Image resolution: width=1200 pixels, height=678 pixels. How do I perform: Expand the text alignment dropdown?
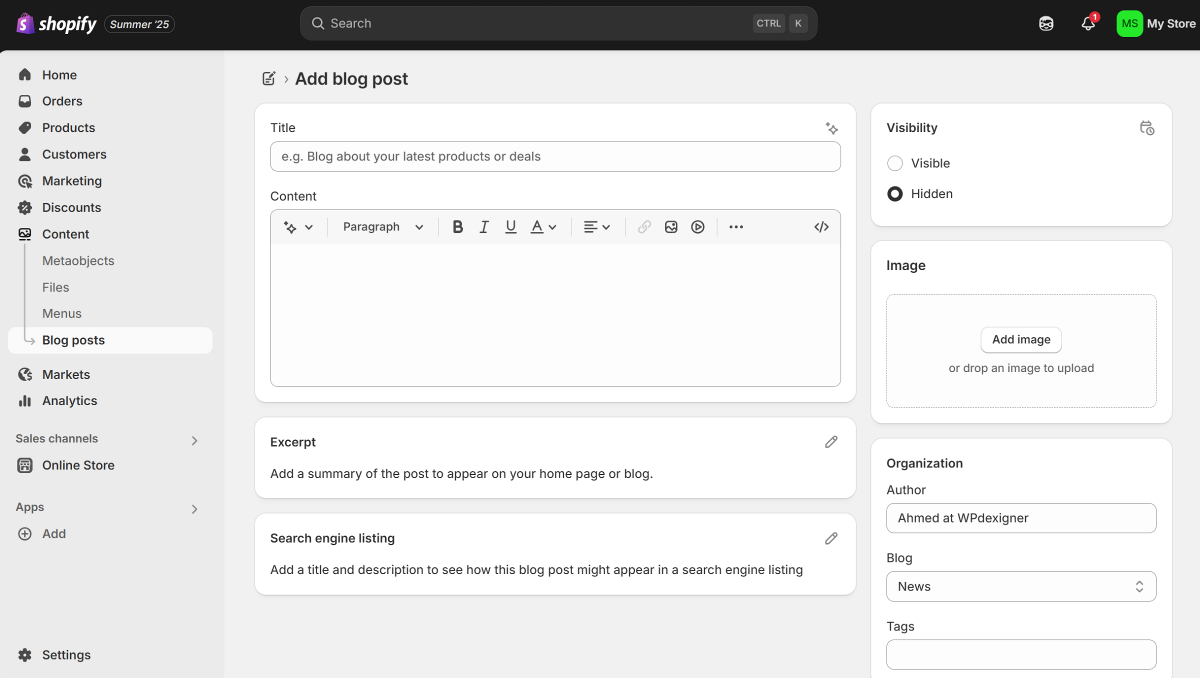[x=597, y=227]
